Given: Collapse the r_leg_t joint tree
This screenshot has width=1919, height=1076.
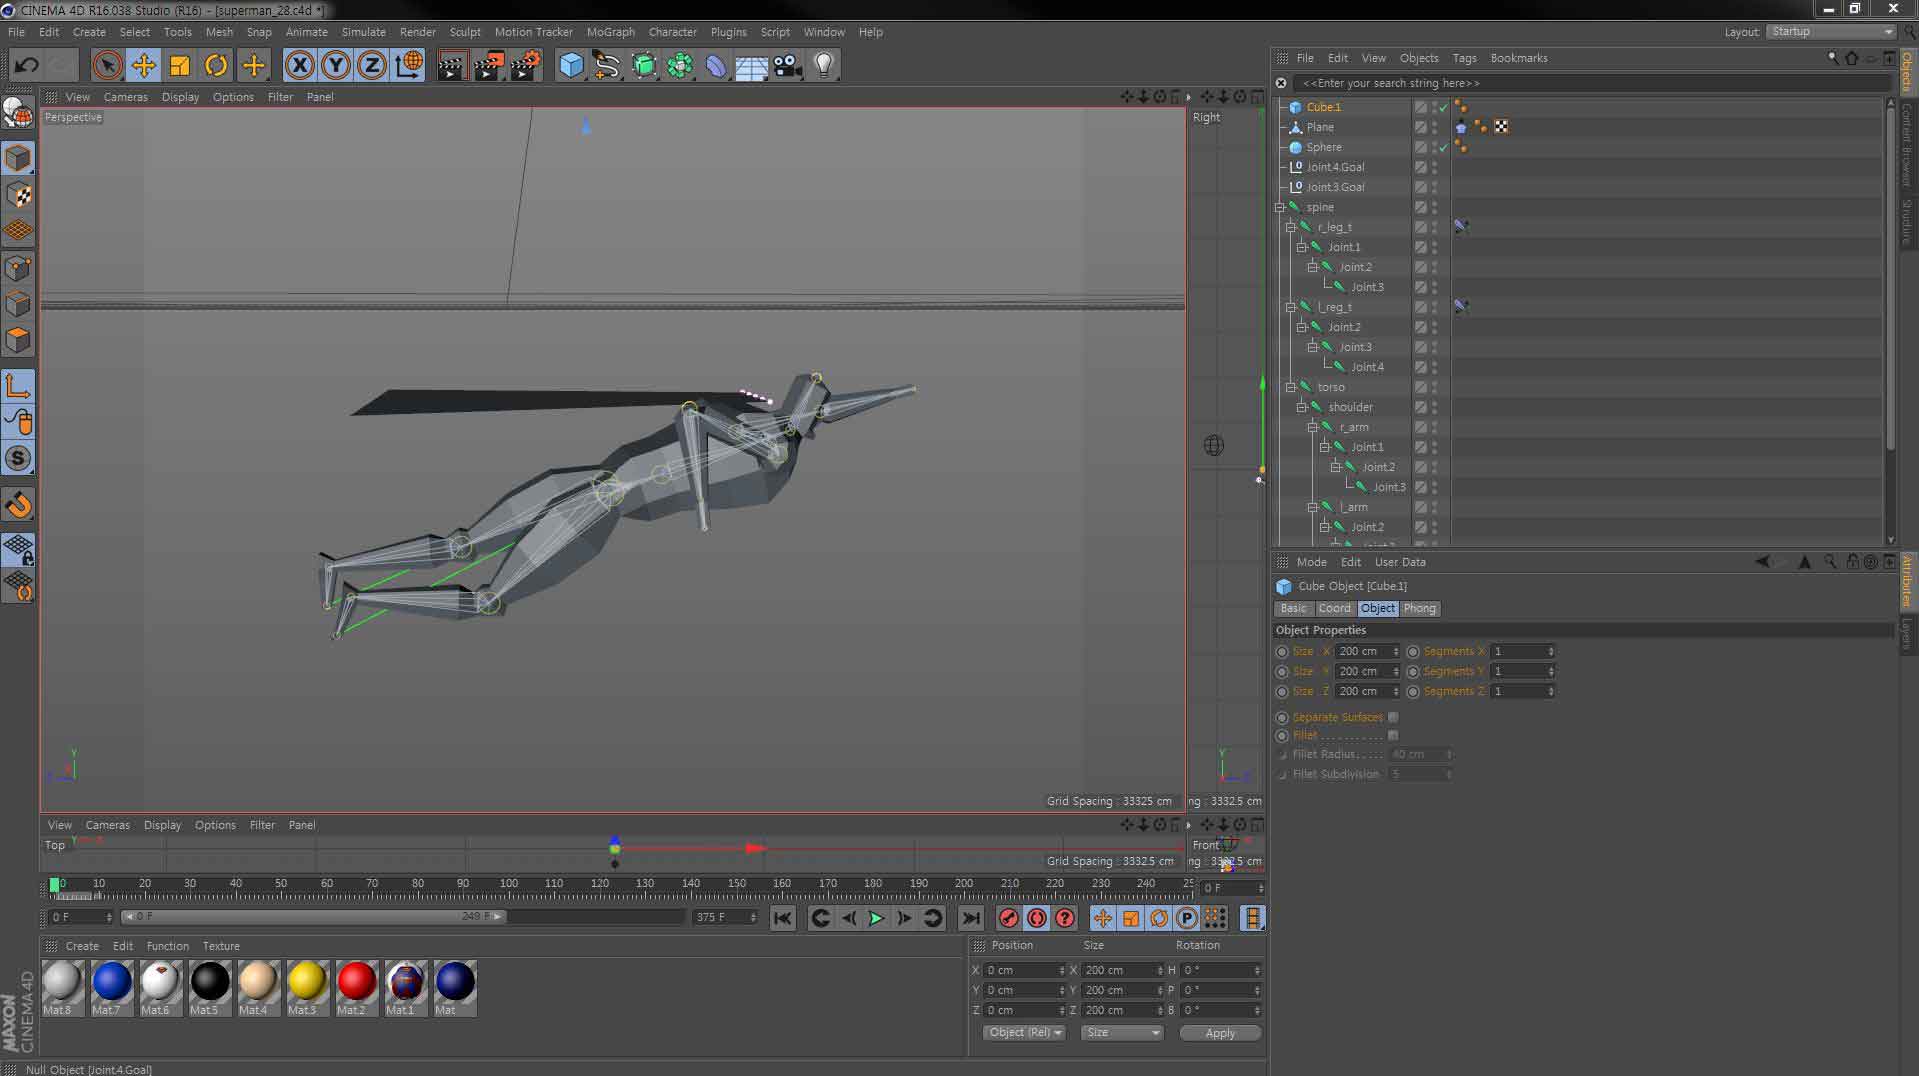Looking at the screenshot, I should (x=1291, y=227).
